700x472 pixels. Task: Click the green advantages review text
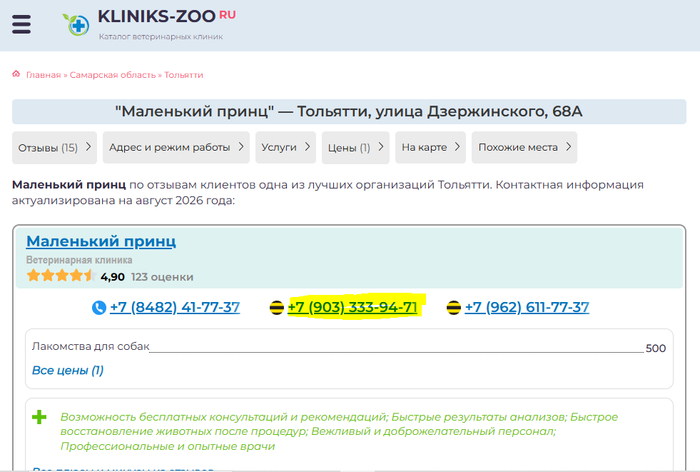[x=339, y=431]
